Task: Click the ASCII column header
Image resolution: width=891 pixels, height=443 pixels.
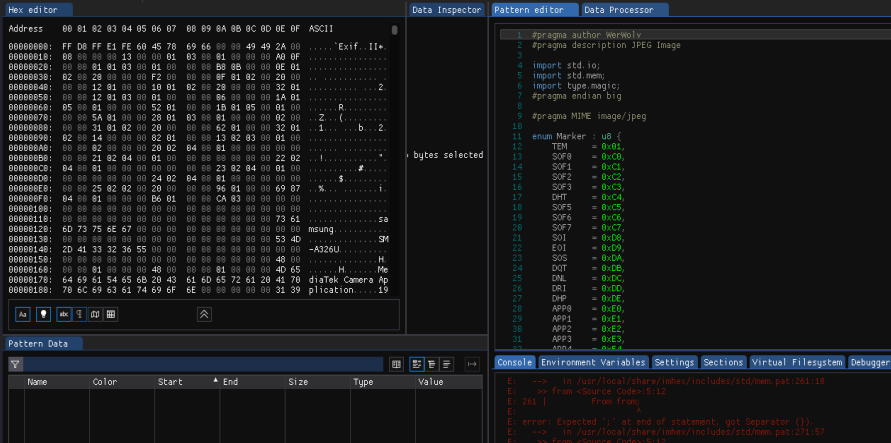Action: (320, 28)
